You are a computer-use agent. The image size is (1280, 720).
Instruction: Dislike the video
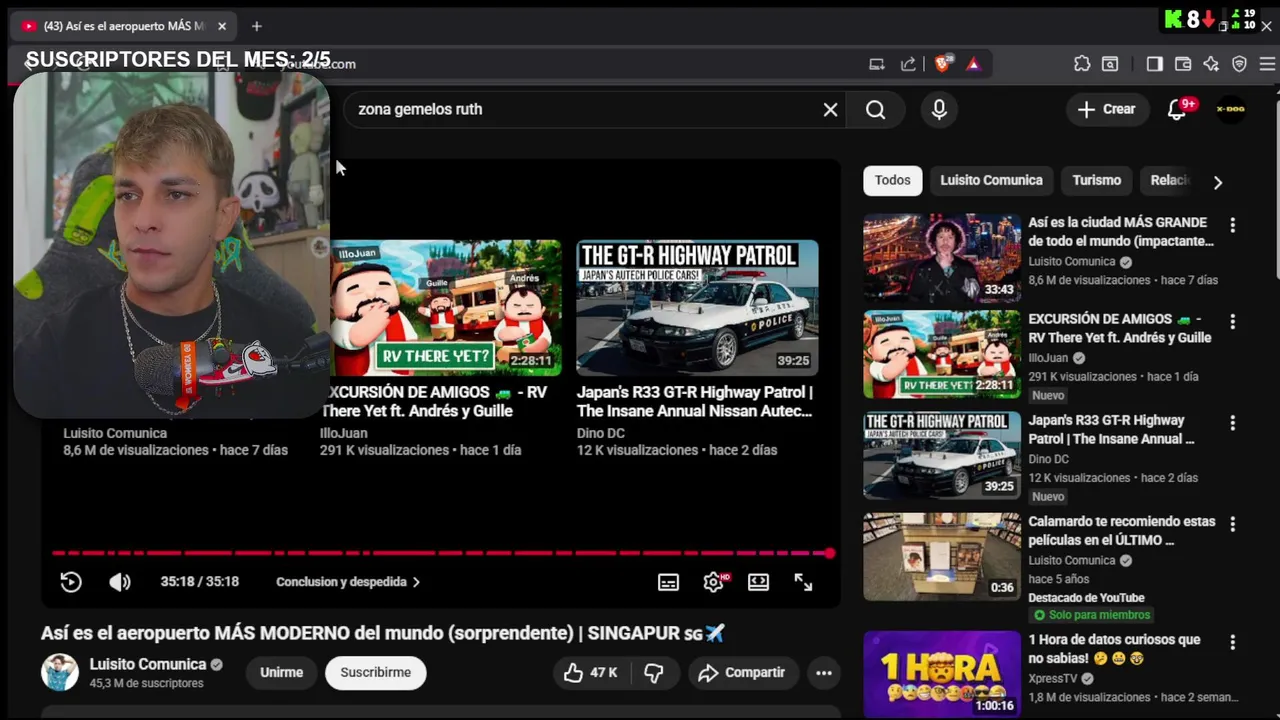[654, 673]
